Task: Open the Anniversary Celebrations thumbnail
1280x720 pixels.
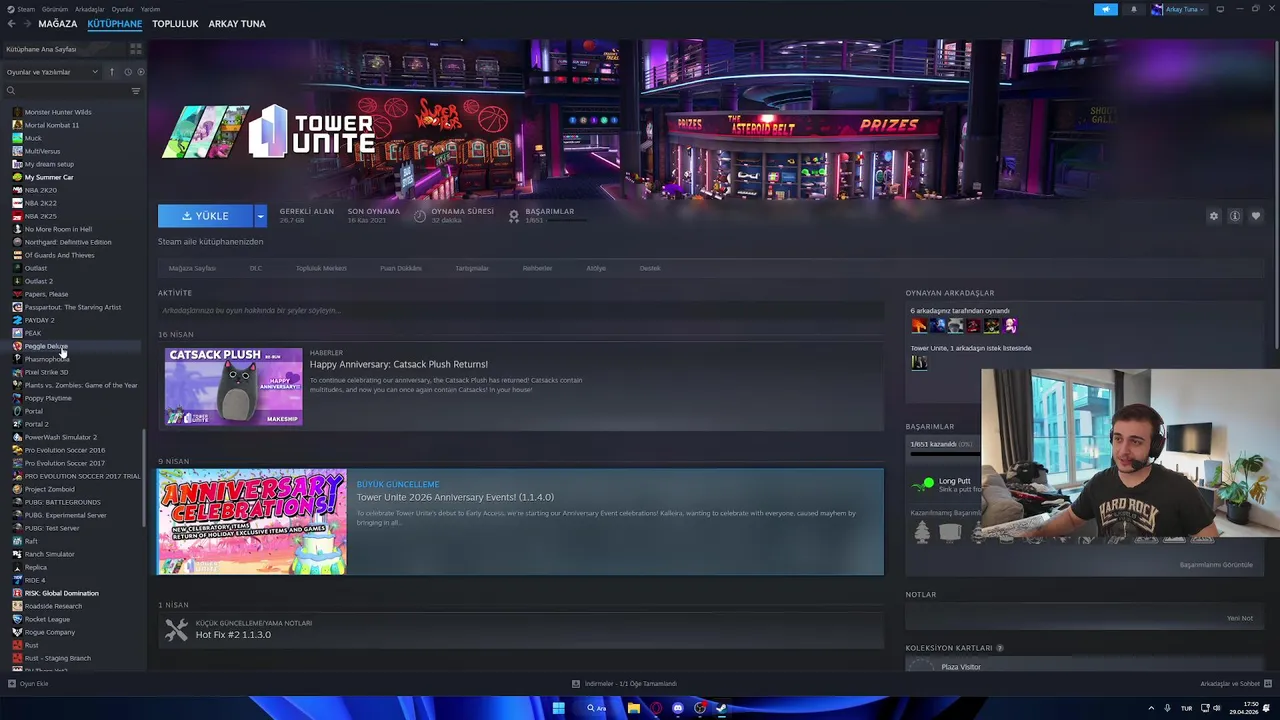Action: pos(252,522)
